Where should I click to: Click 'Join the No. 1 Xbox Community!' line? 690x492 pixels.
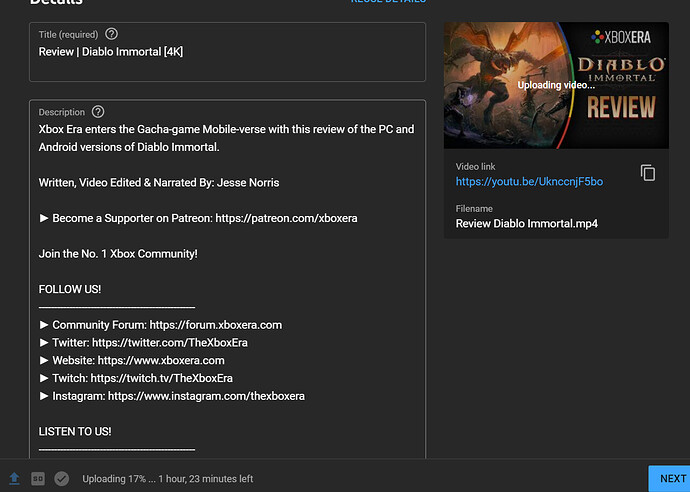[118, 253]
